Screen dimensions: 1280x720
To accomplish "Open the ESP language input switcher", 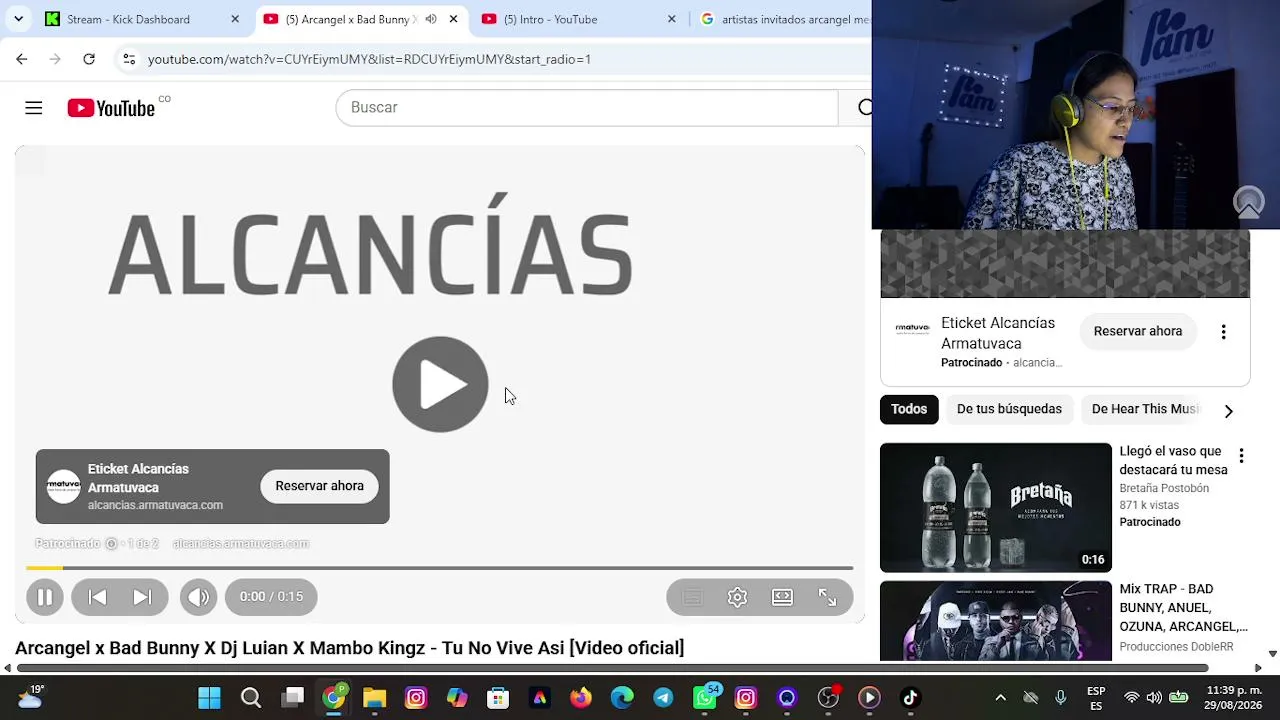I will 1096,698.
